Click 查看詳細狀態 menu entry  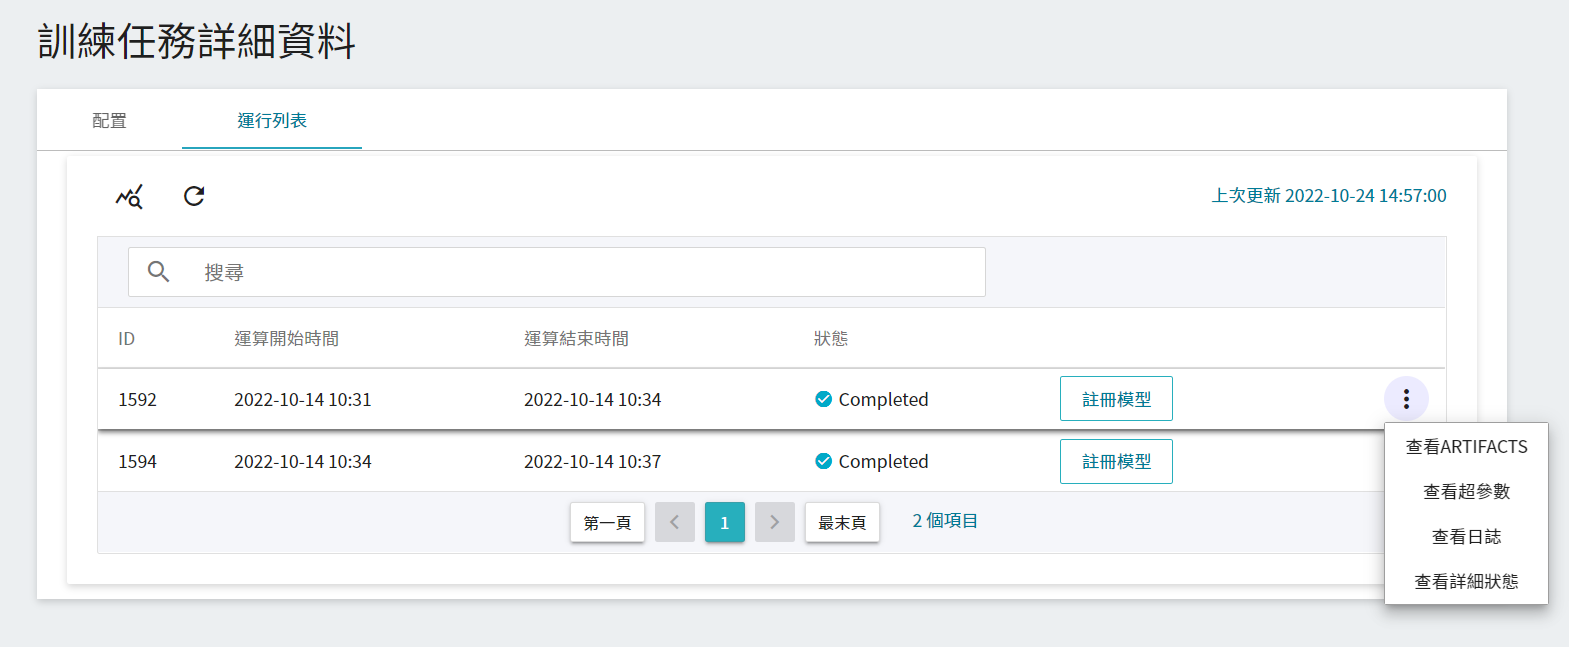coord(1466,582)
